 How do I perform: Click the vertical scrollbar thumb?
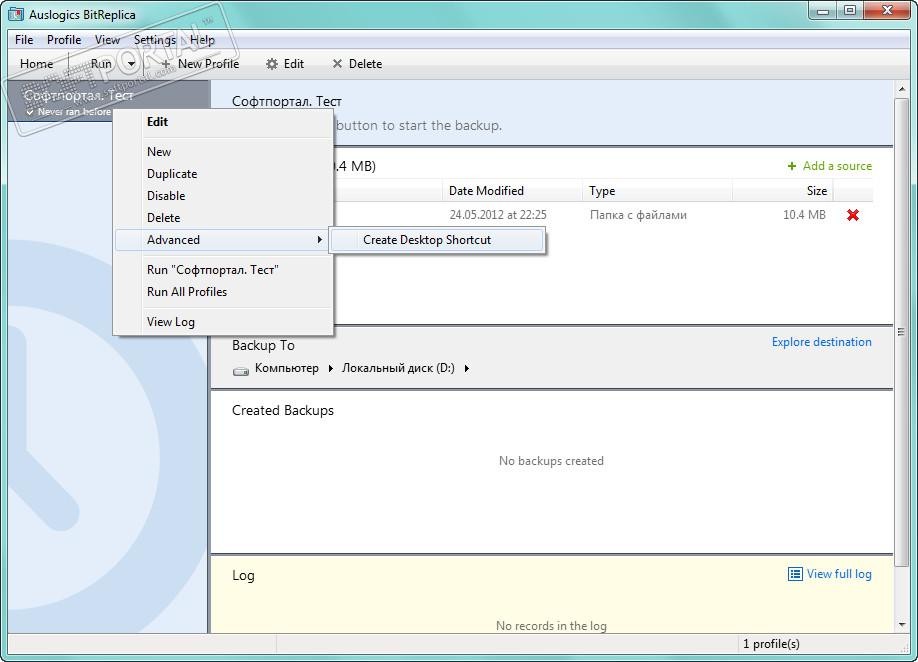902,332
